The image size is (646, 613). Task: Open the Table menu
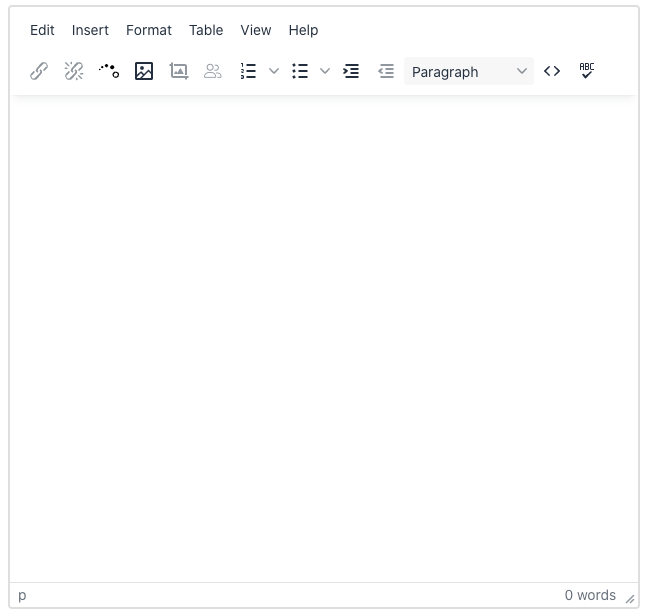(206, 30)
